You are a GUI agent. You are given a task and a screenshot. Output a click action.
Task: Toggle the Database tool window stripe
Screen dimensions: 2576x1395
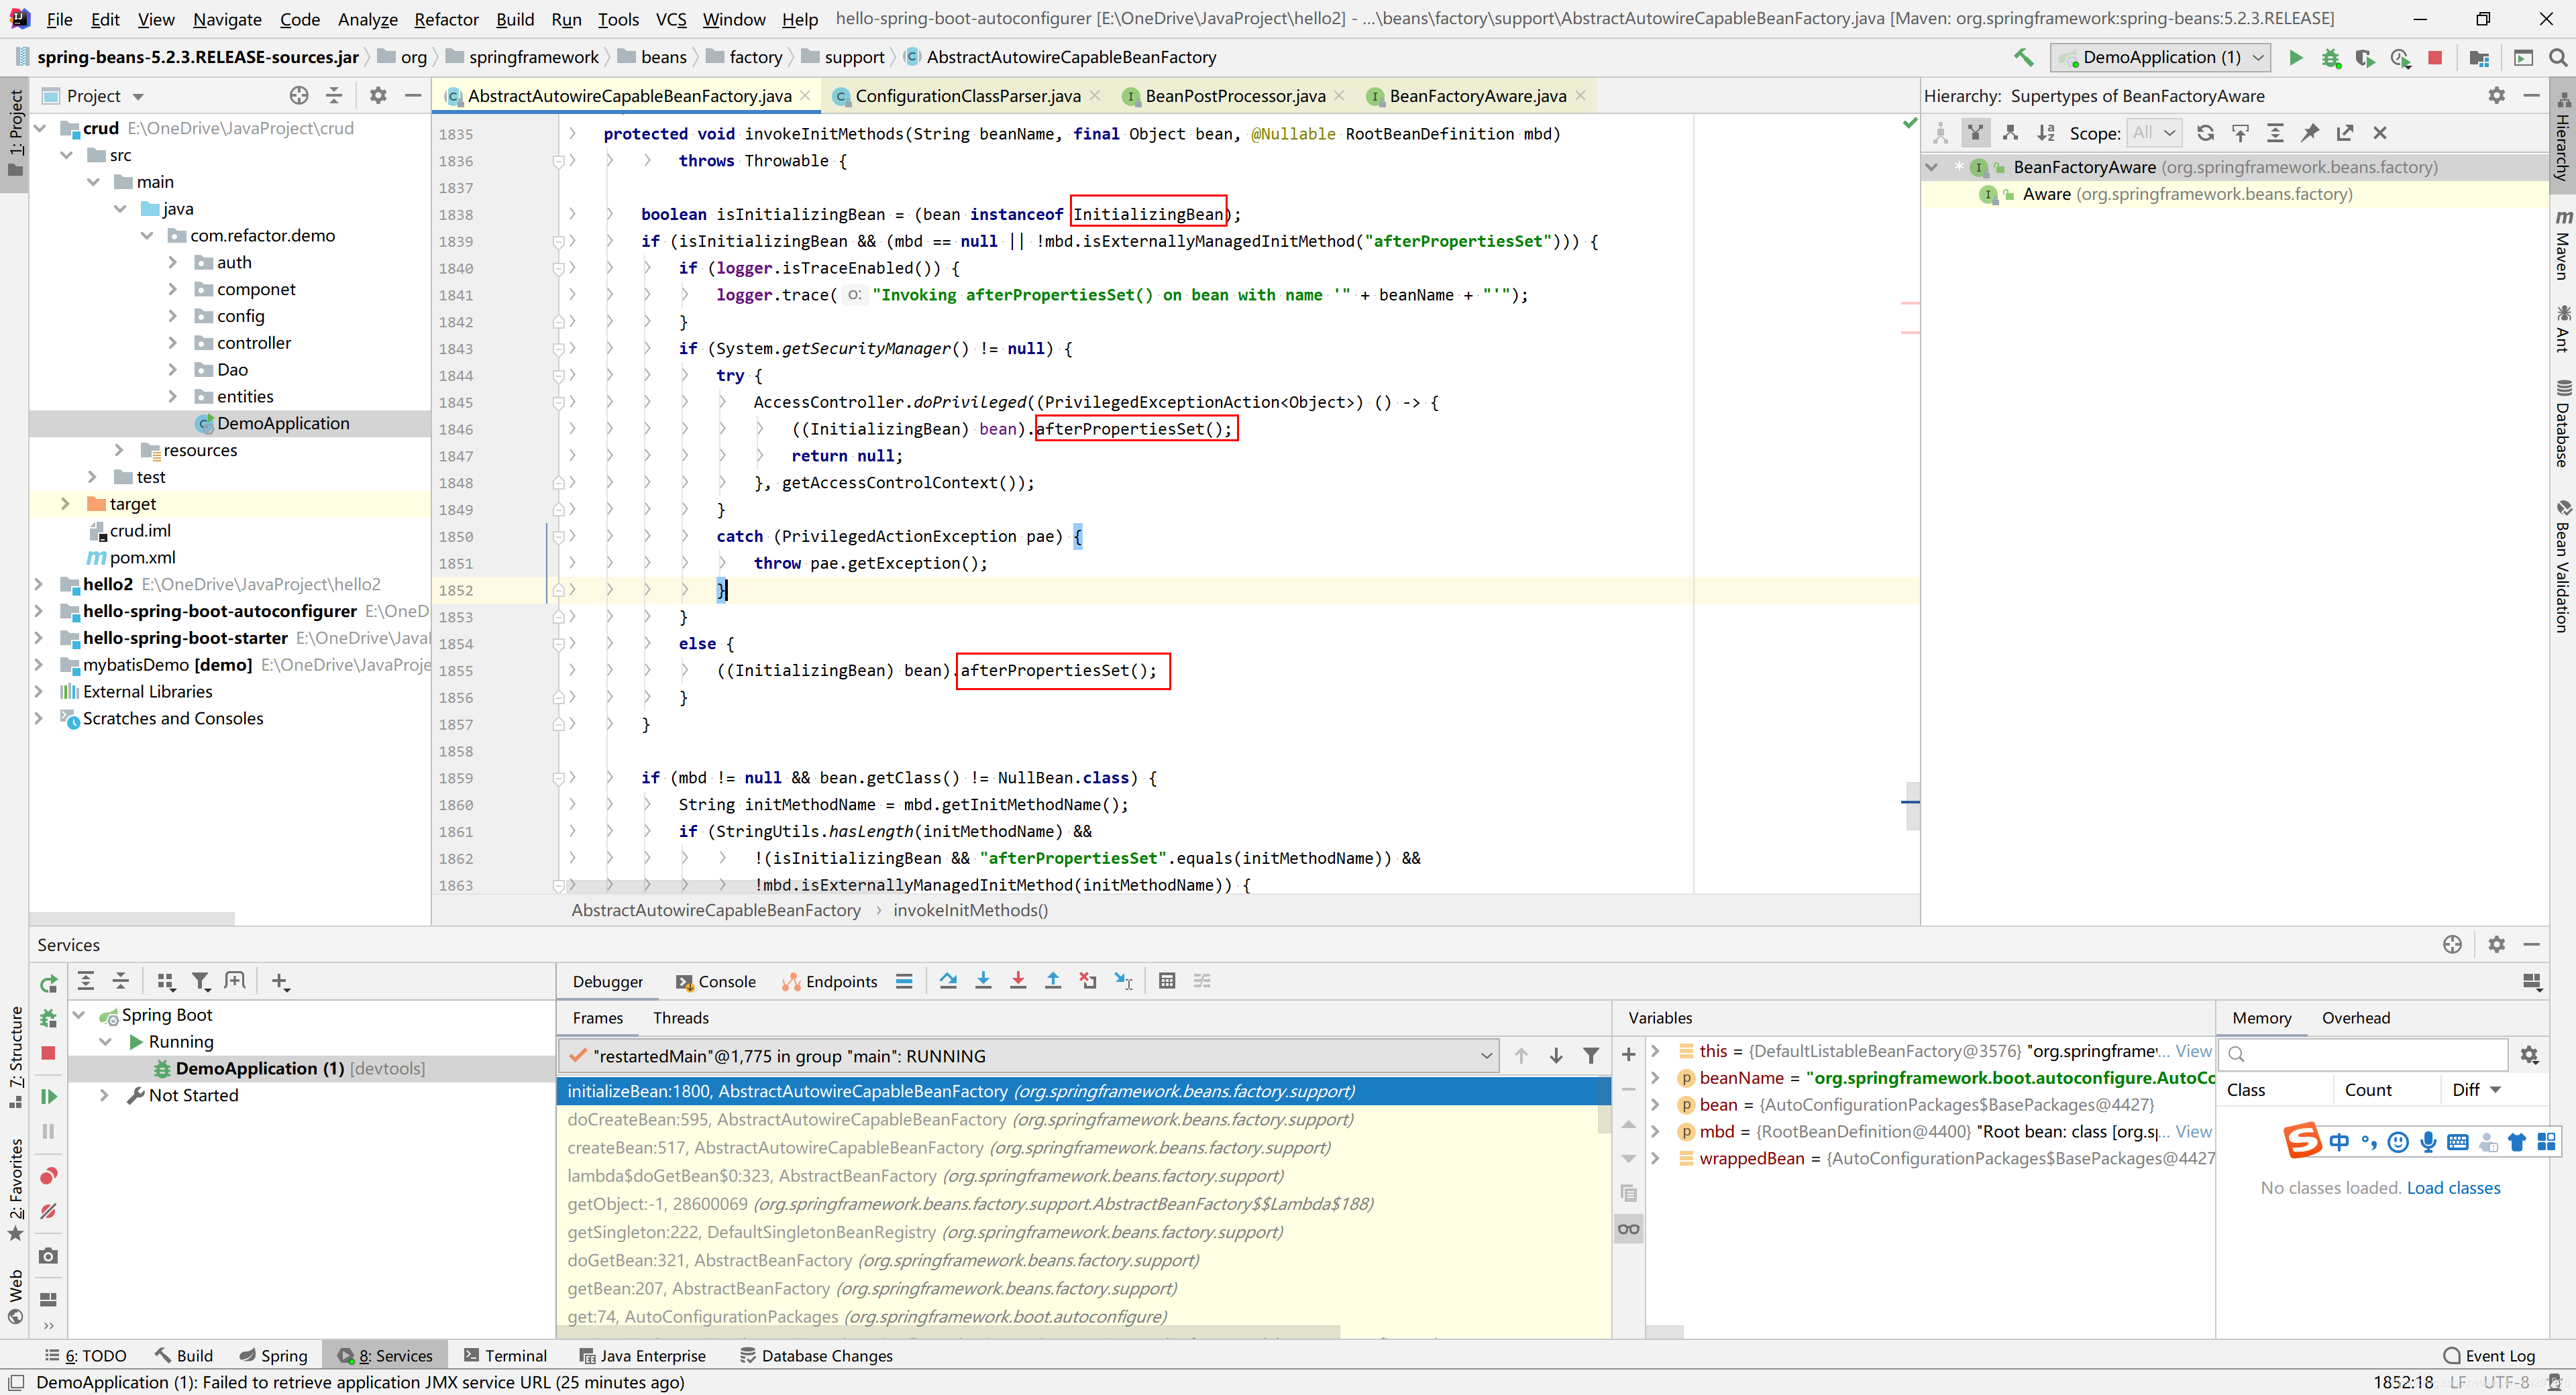pos(2562,423)
